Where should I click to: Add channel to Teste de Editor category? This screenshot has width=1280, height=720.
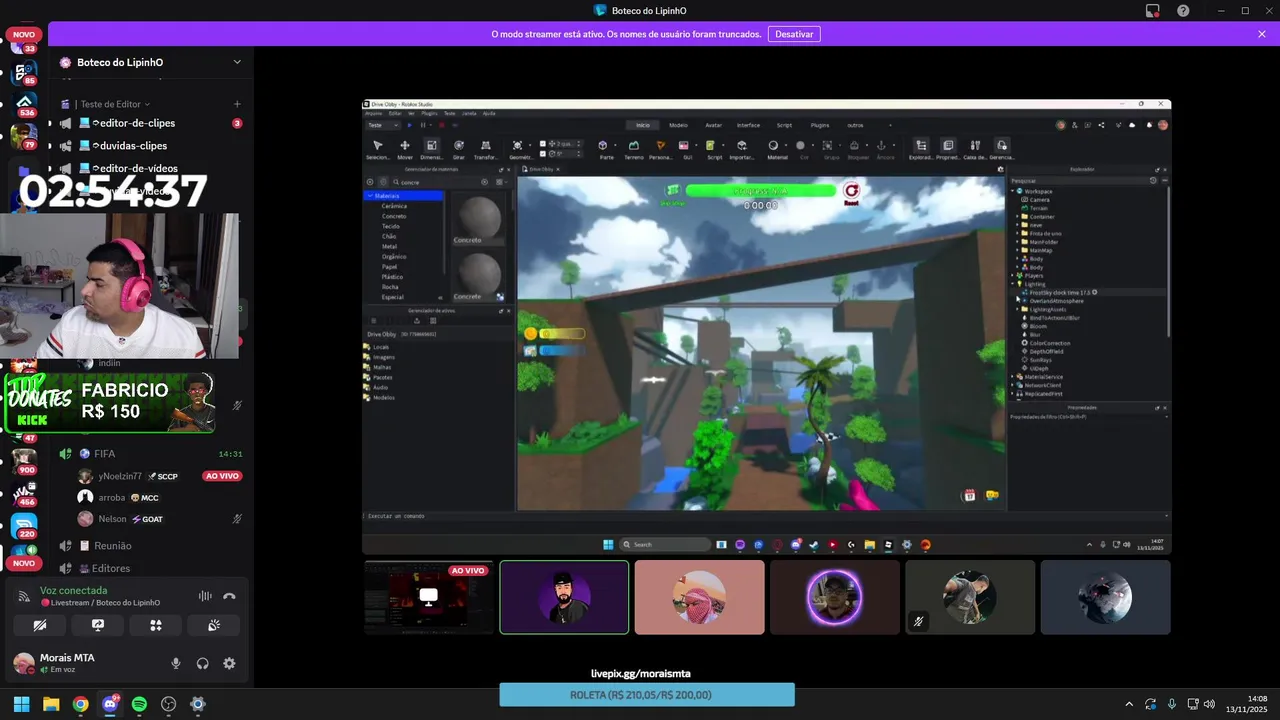[x=237, y=104]
